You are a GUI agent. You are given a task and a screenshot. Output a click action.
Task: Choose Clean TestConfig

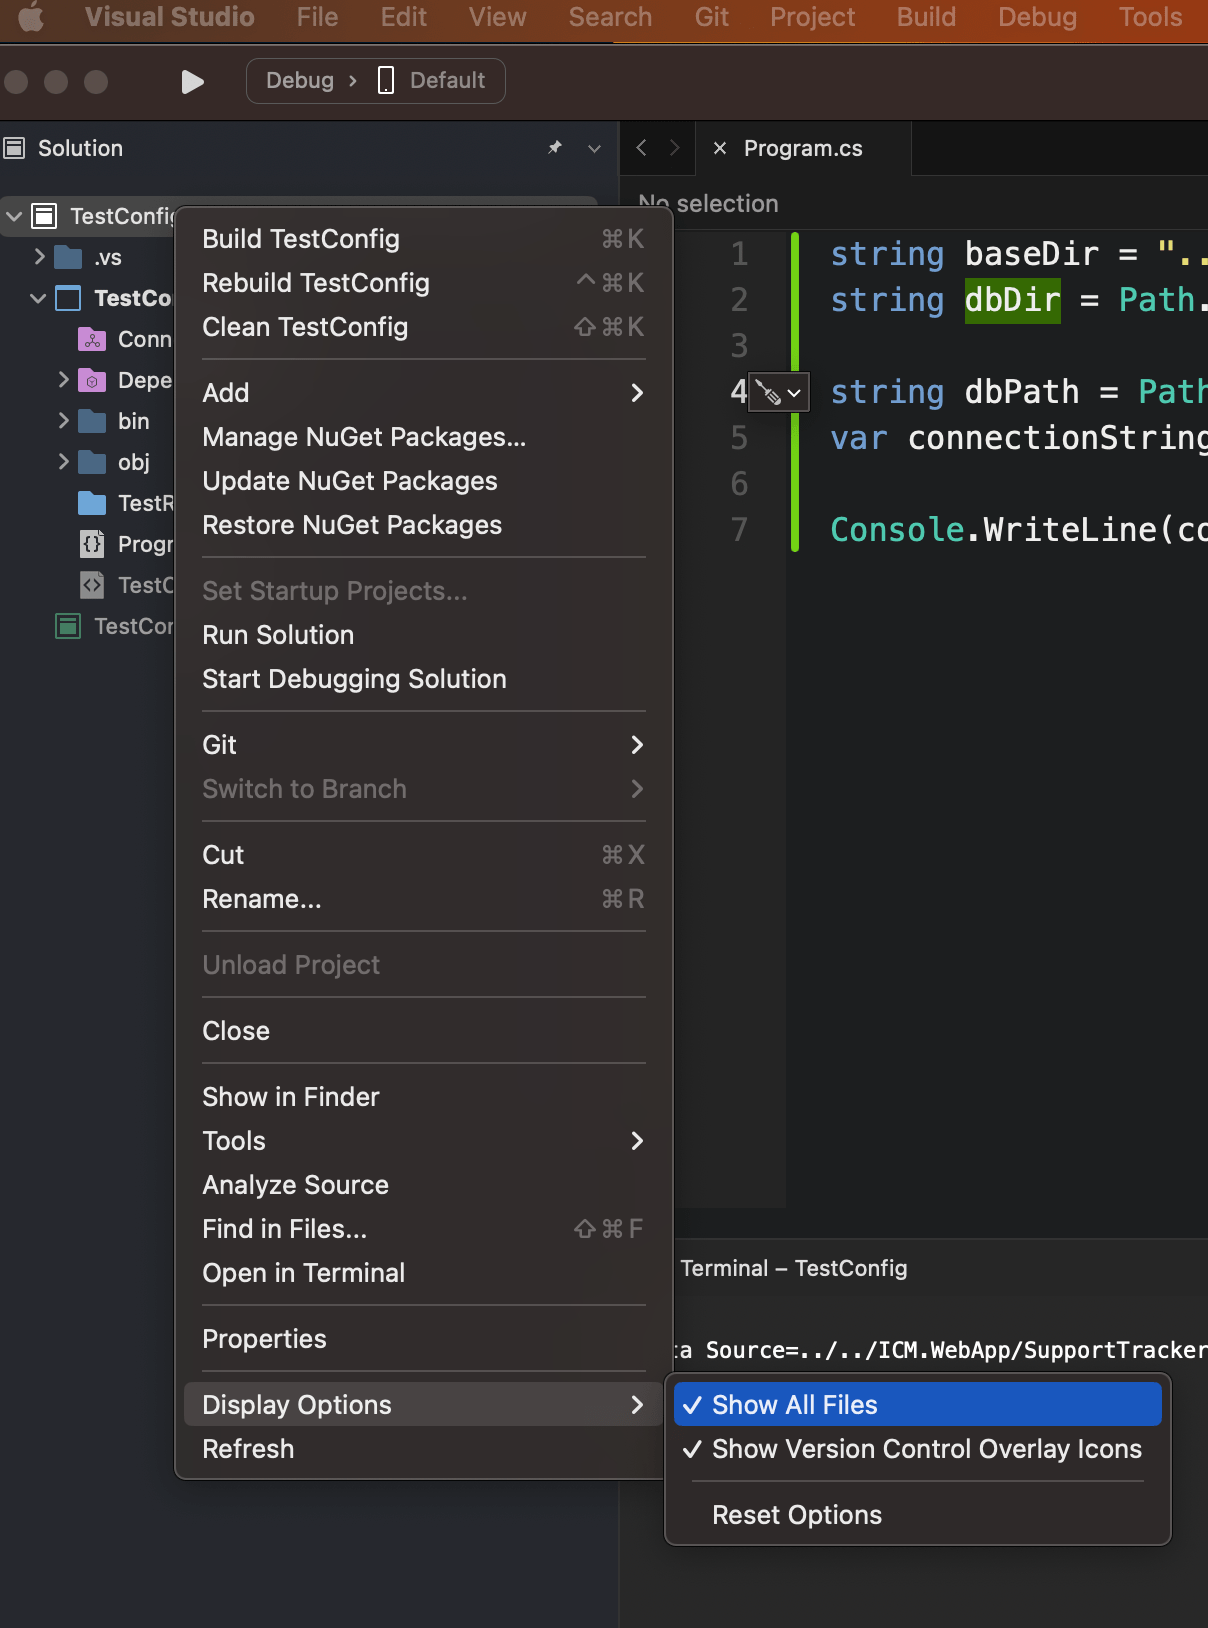coord(424,327)
